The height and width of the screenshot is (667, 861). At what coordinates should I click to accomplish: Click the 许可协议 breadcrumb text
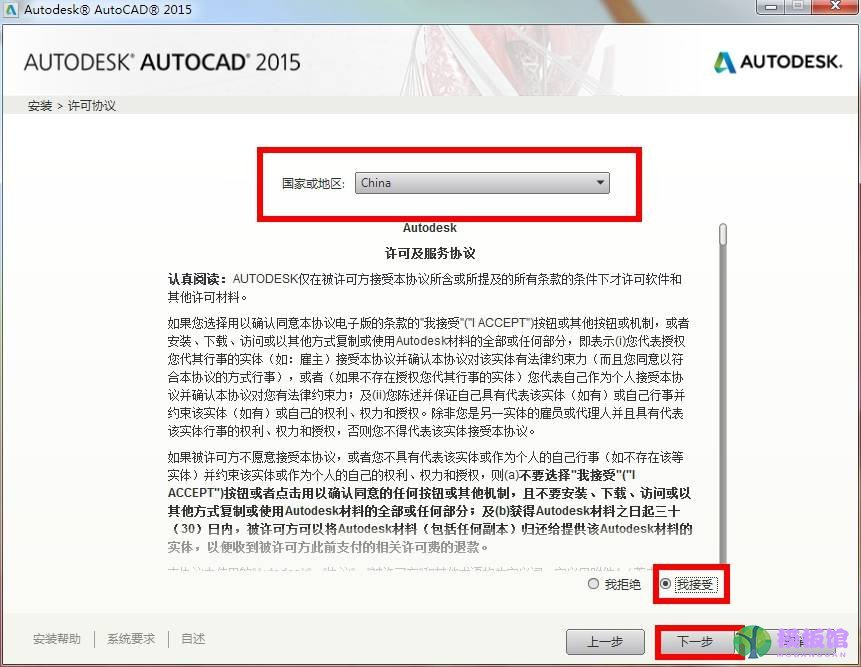92,105
